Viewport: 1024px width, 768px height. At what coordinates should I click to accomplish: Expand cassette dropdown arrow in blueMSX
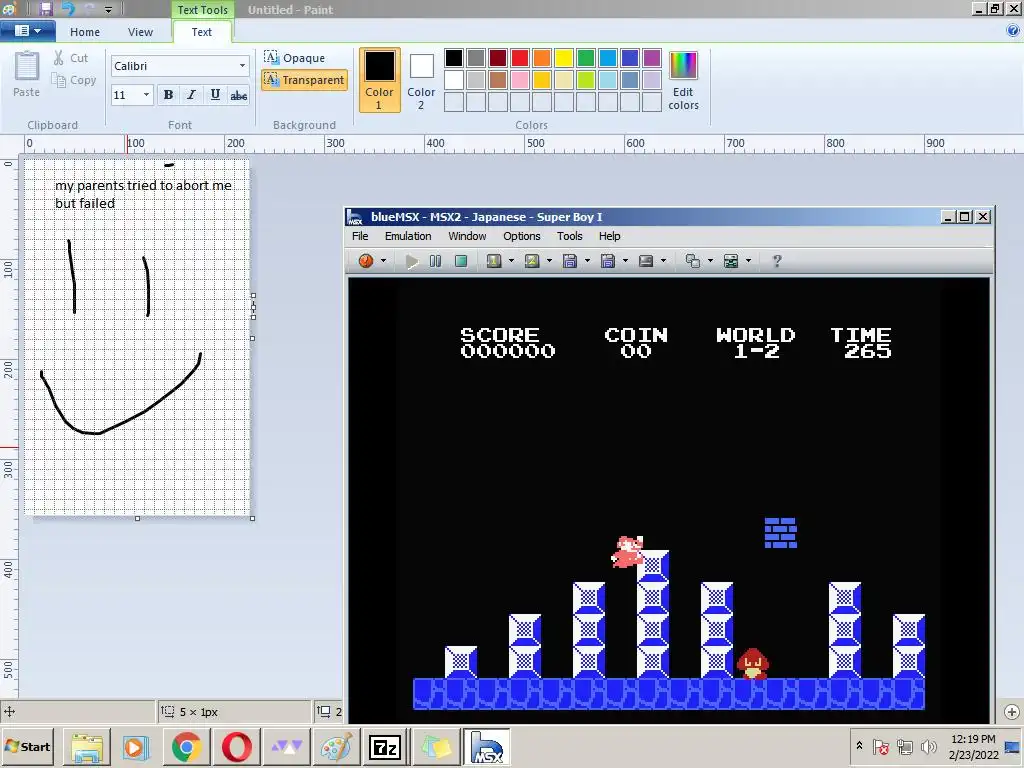pos(664,261)
